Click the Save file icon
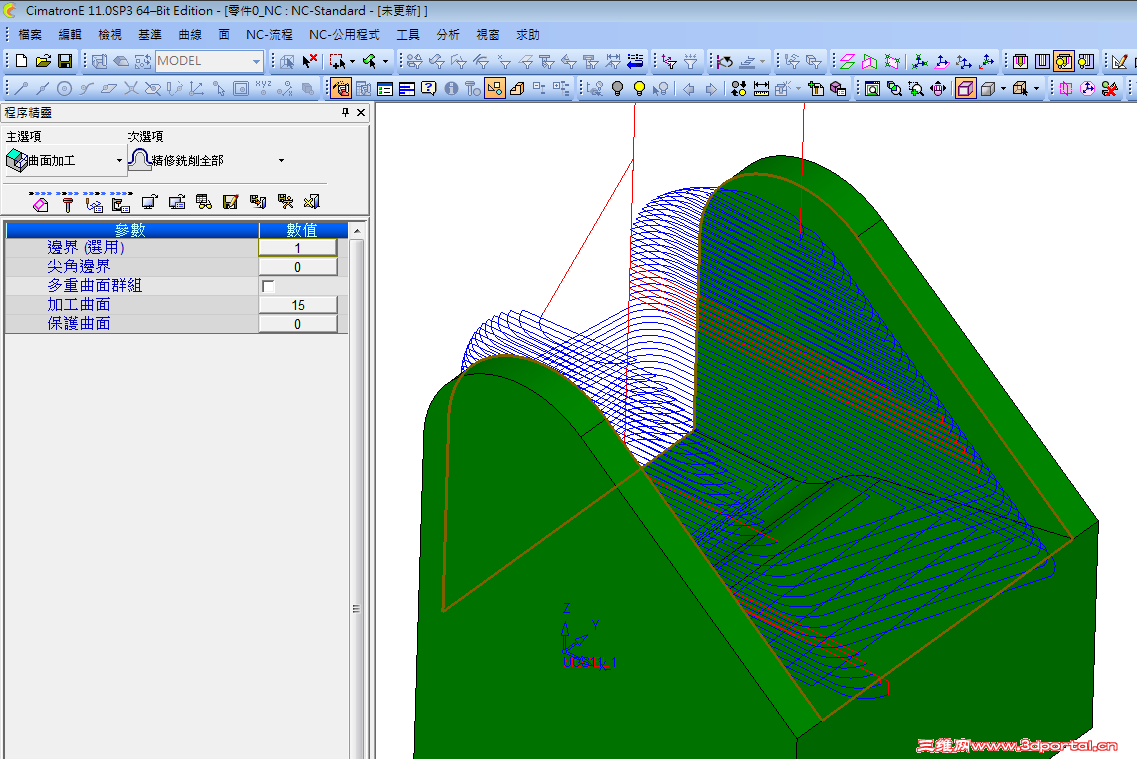Image resolution: width=1137 pixels, height=759 pixels. point(64,61)
